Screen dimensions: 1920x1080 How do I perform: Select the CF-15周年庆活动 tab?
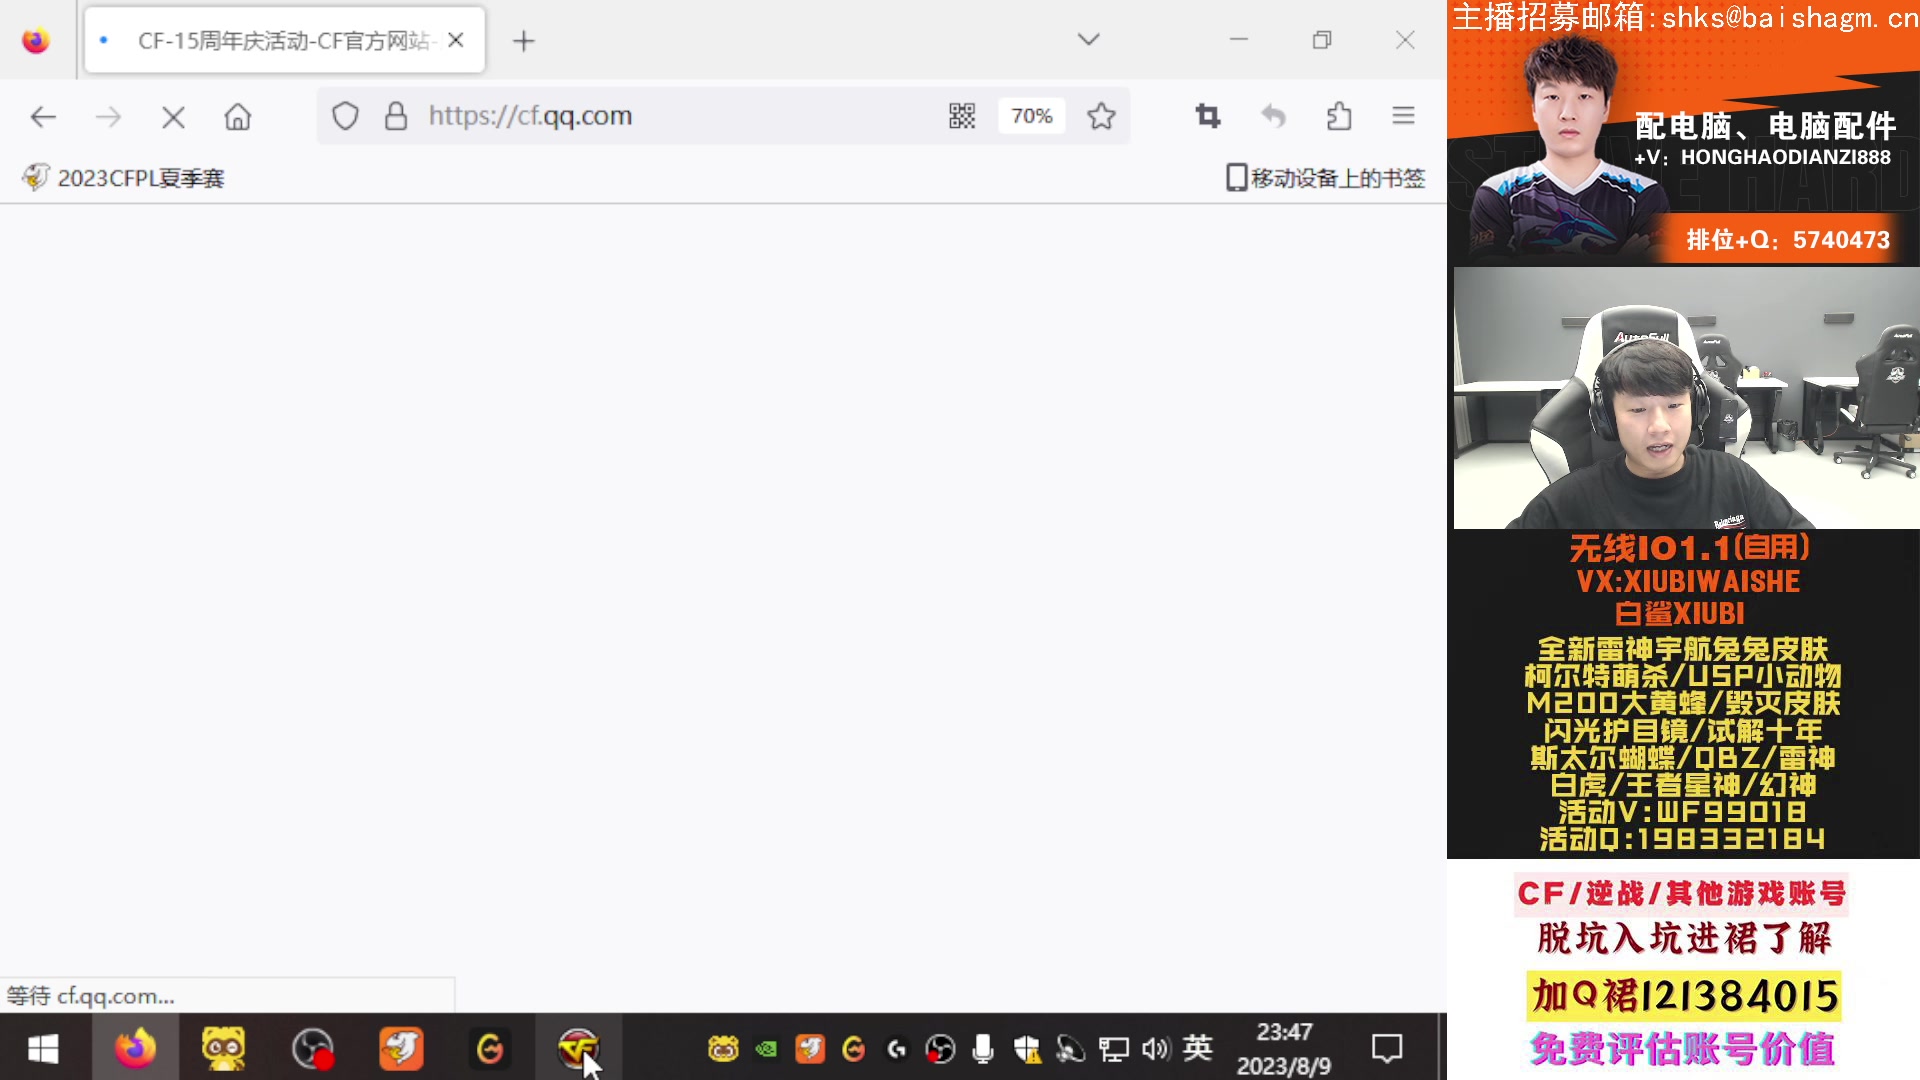tap(285, 40)
